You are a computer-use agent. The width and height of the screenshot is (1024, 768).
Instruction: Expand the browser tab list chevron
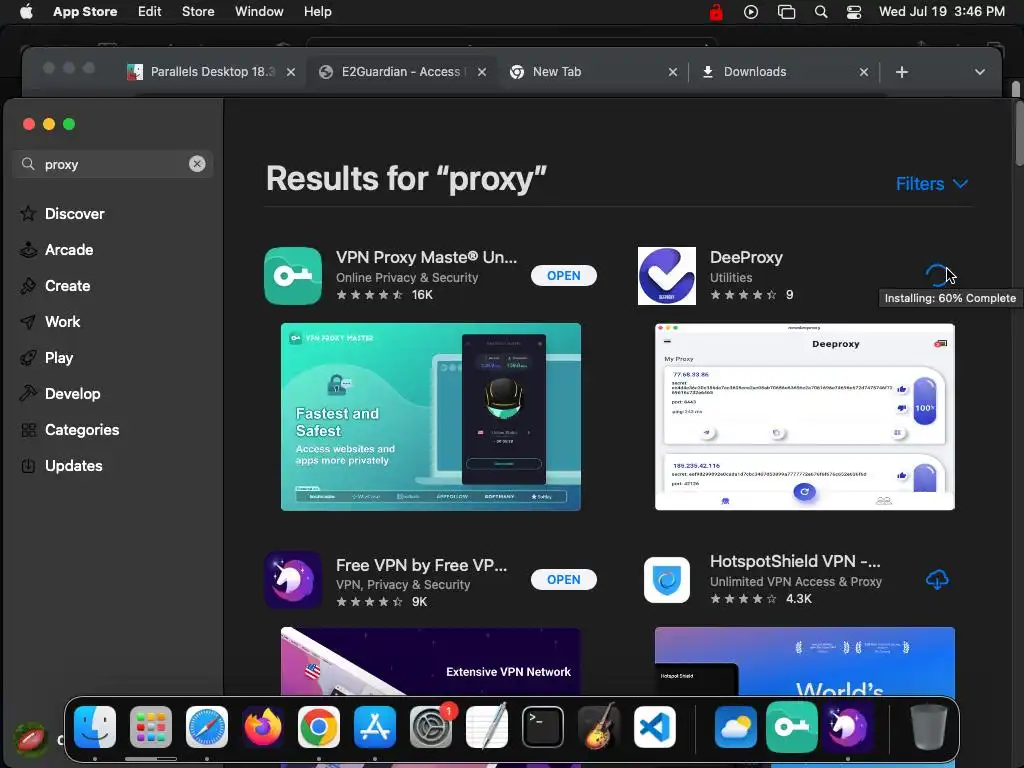point(980,72)
